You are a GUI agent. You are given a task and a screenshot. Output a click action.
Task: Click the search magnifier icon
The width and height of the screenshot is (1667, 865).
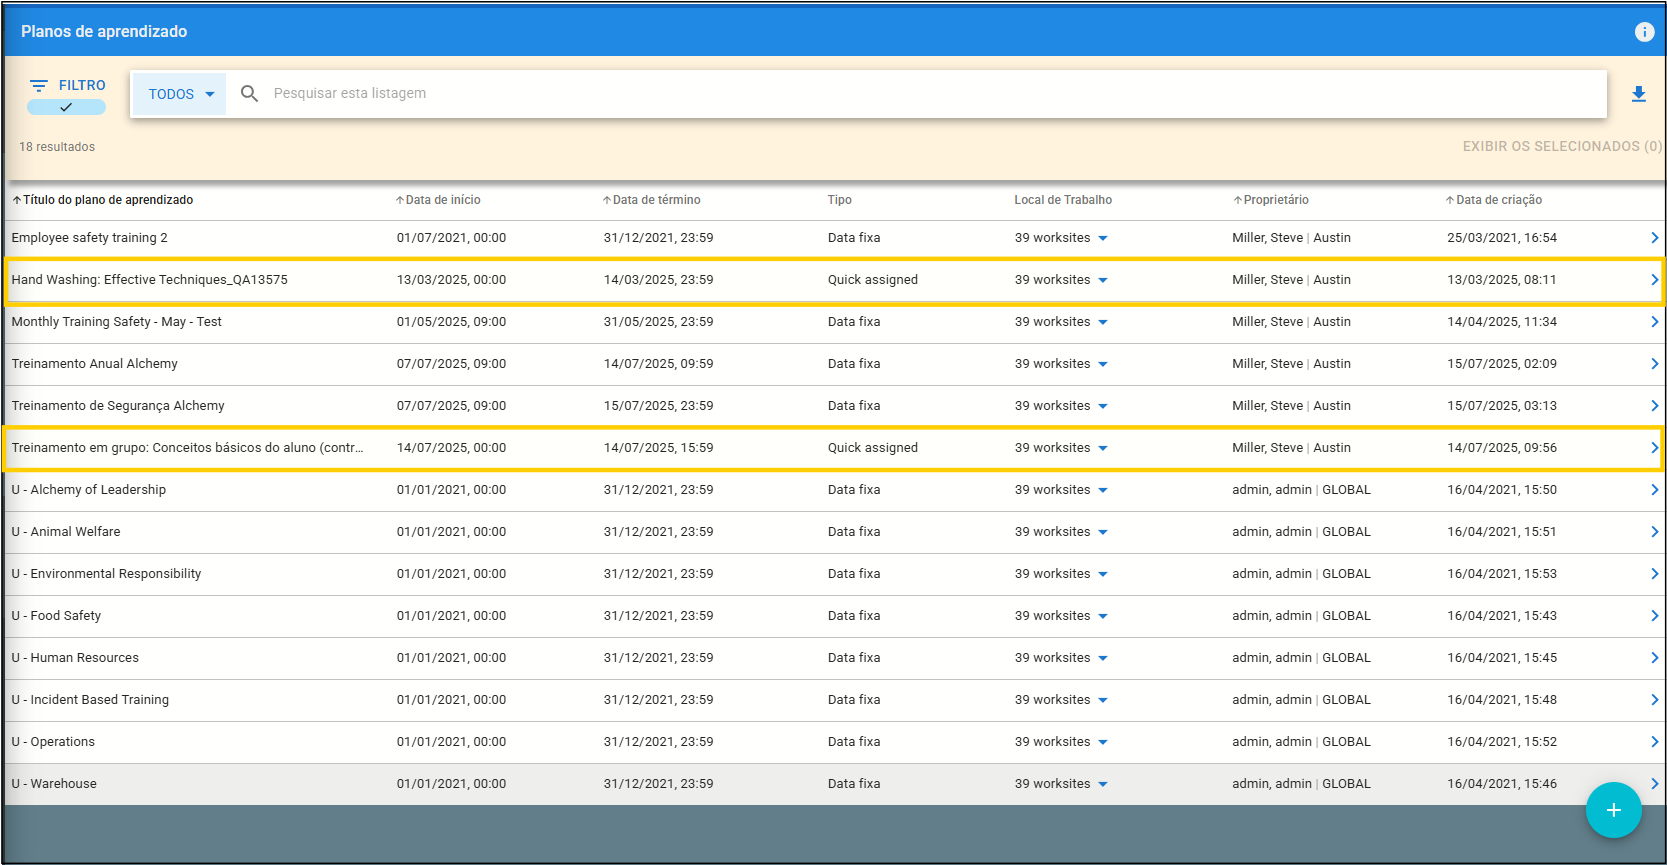(x=250, y=93)
